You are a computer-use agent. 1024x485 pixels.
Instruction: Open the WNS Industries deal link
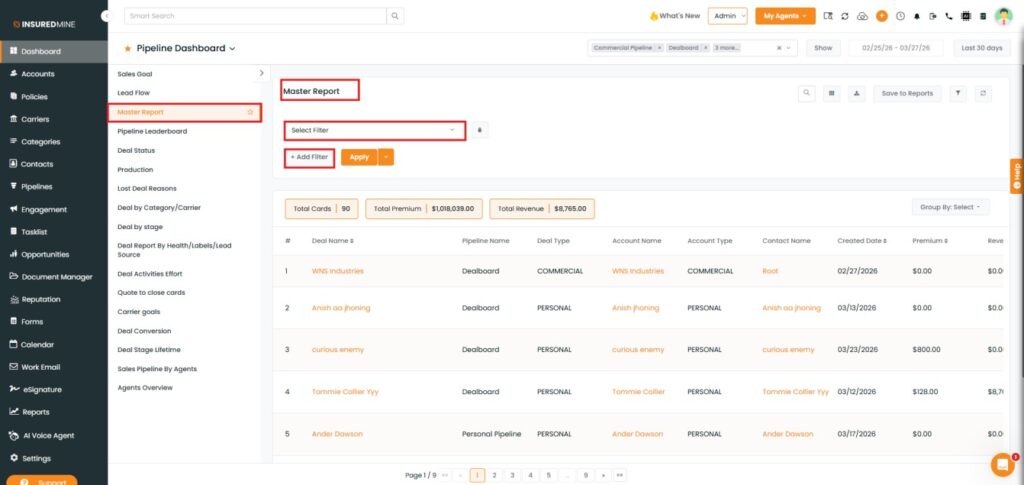[337, 271]
